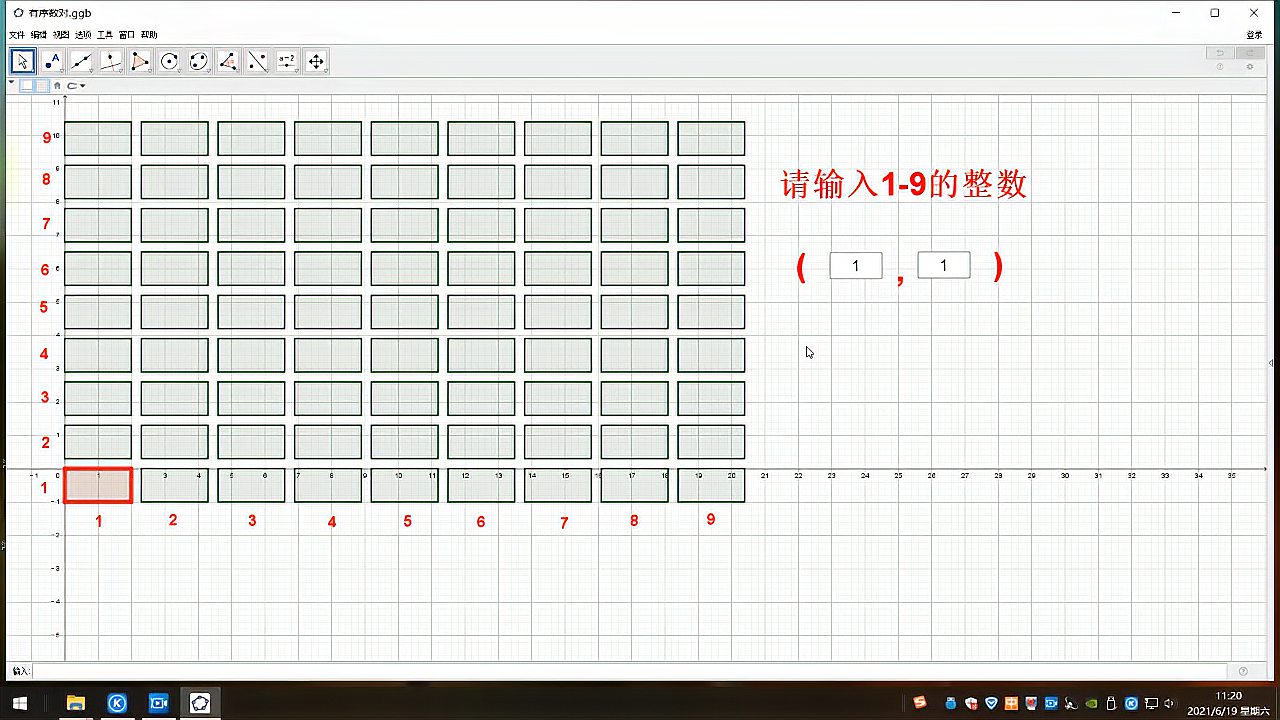This screenshot has height=720, width=1280.
Task: Select the Angle tool
Action: coord(228,61)
